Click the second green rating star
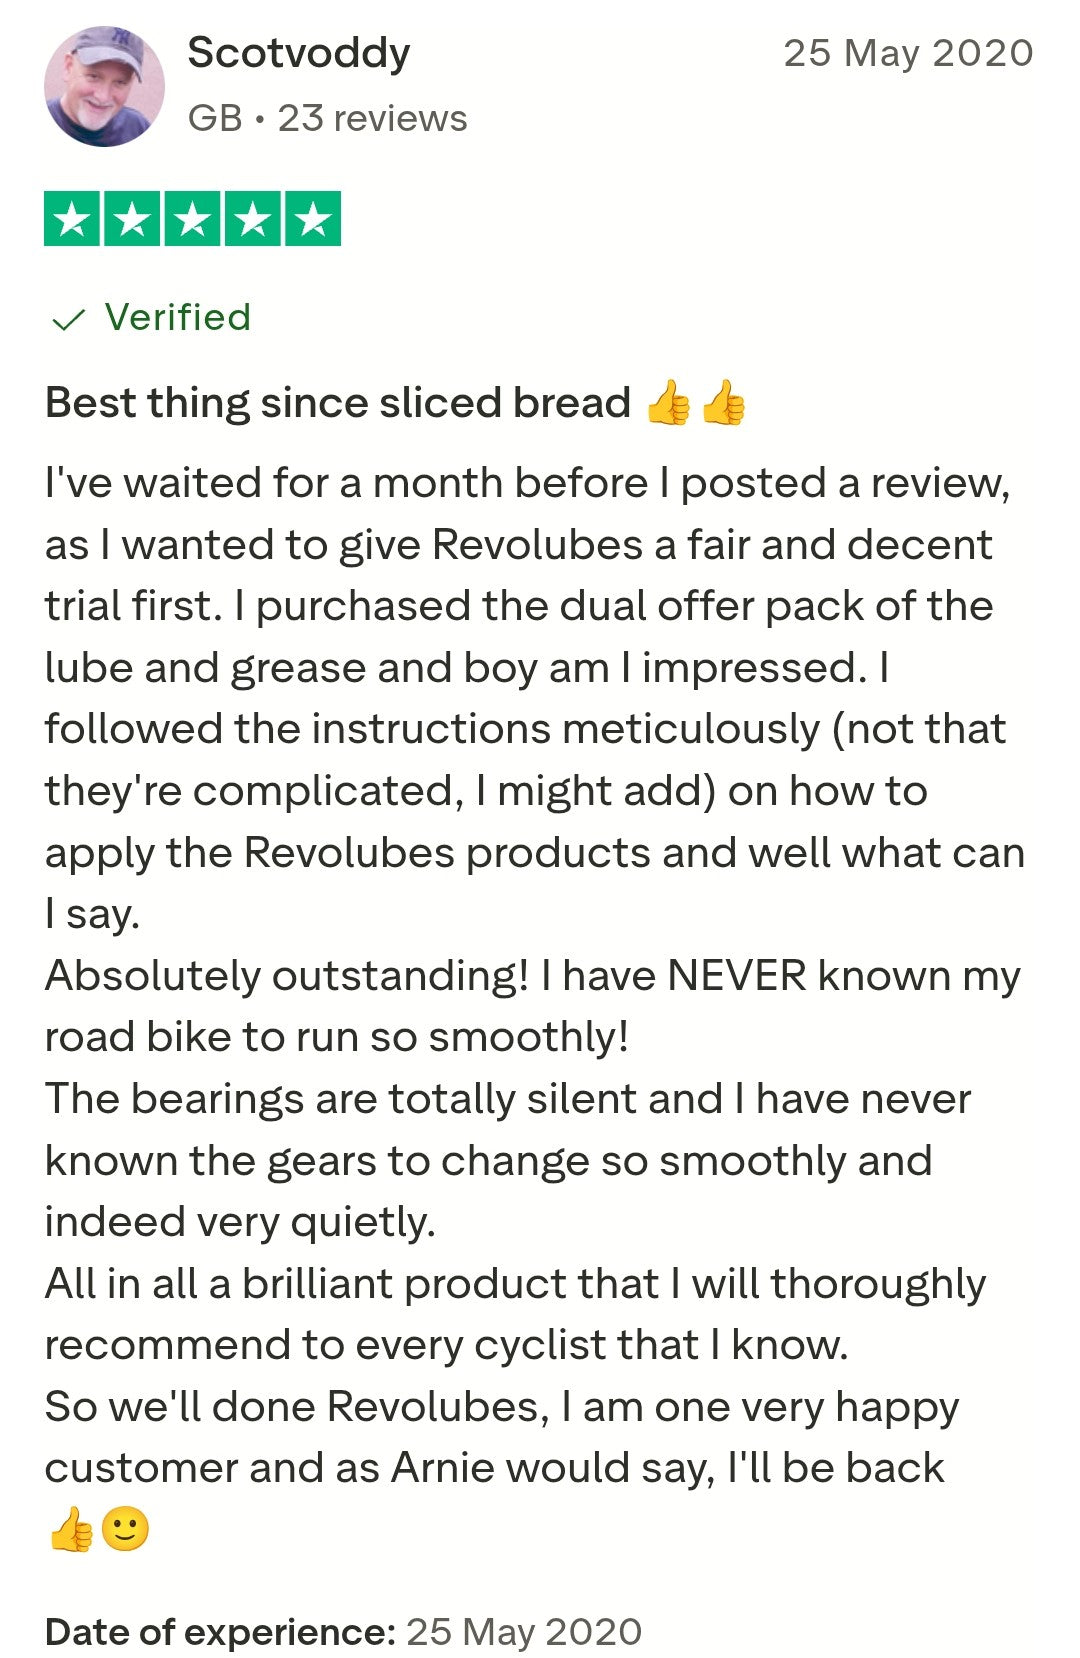Viewport: 1080px width, 1658px height. pyautogui.click(x=132, y=219)
